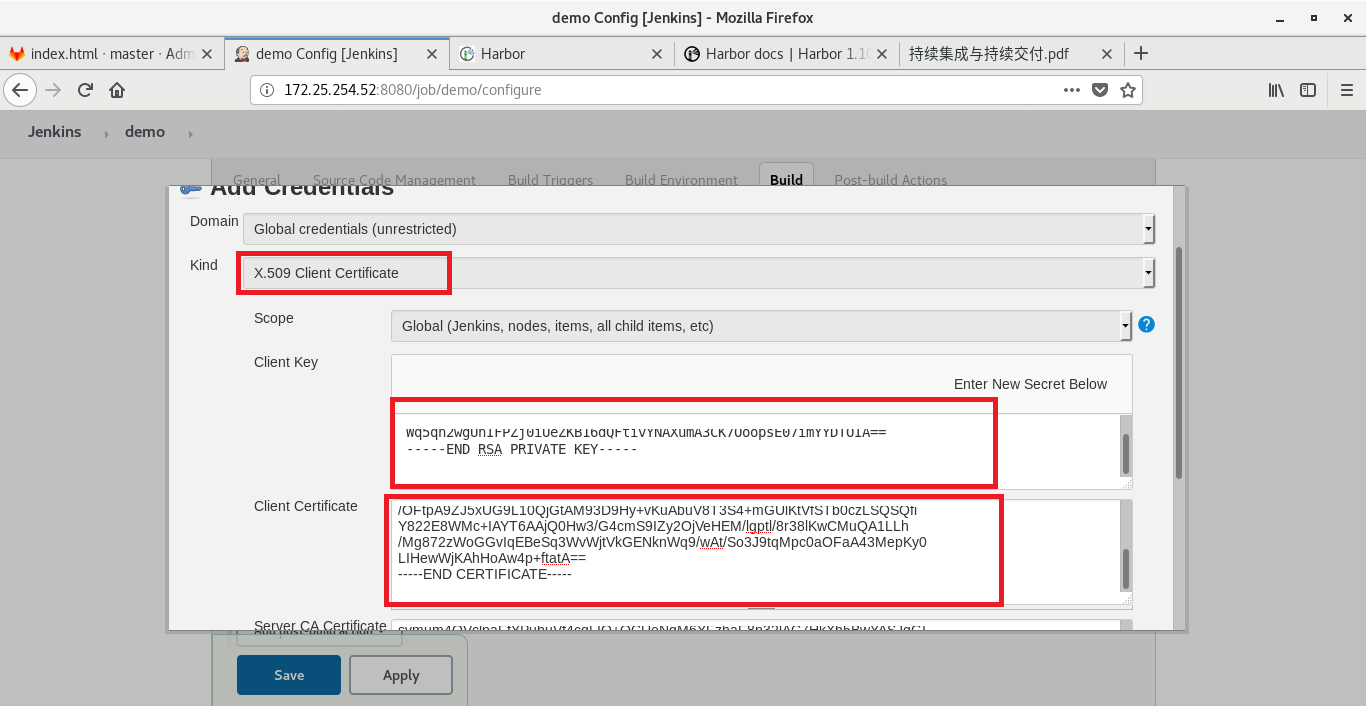Click the Client Certificate textarea scrollbar
This screenshot has width=1366, height=706.
point(1125,569)
